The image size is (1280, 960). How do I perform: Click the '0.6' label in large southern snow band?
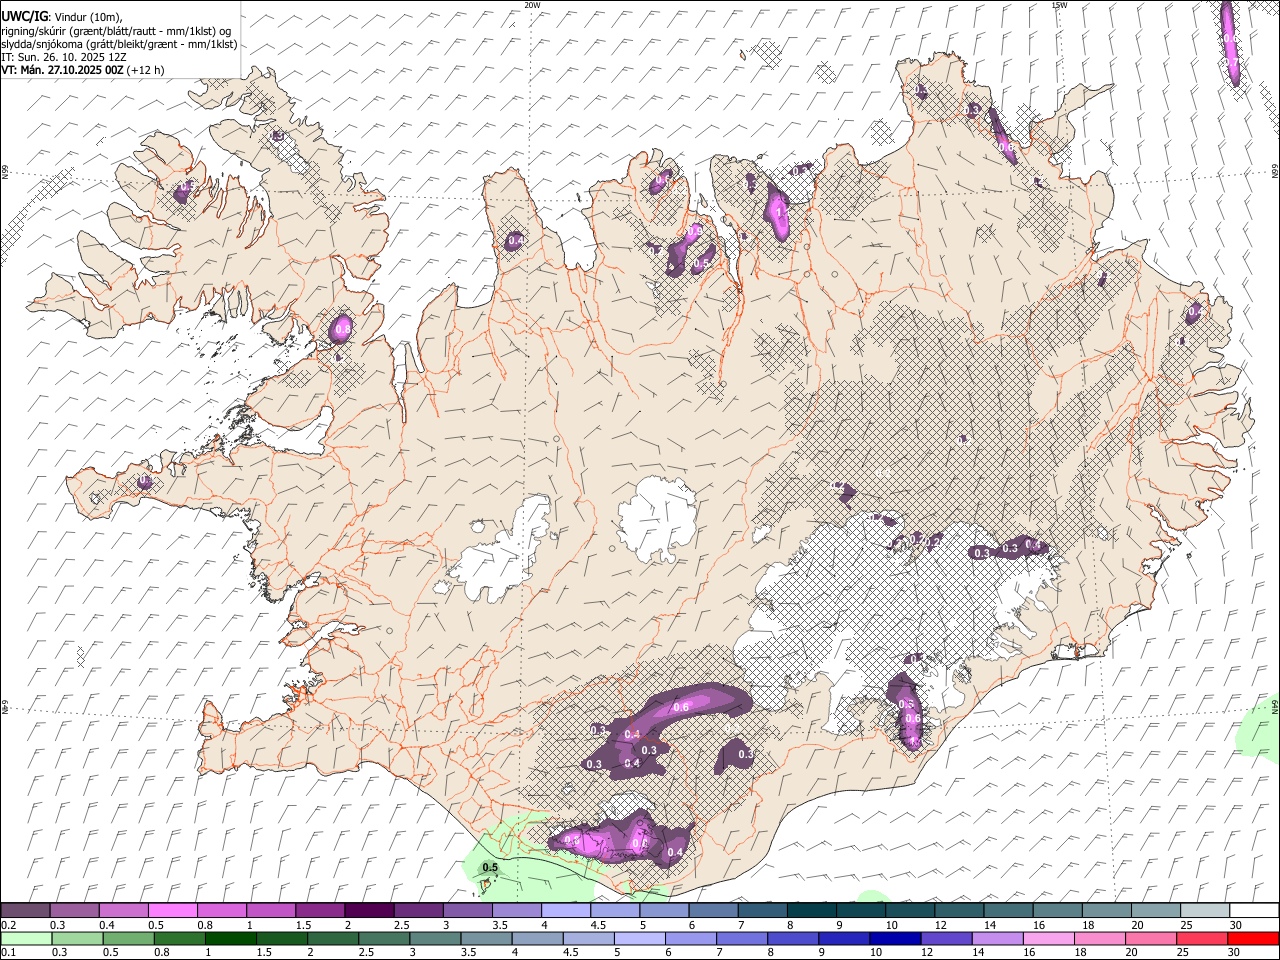[x=681, y=707]
